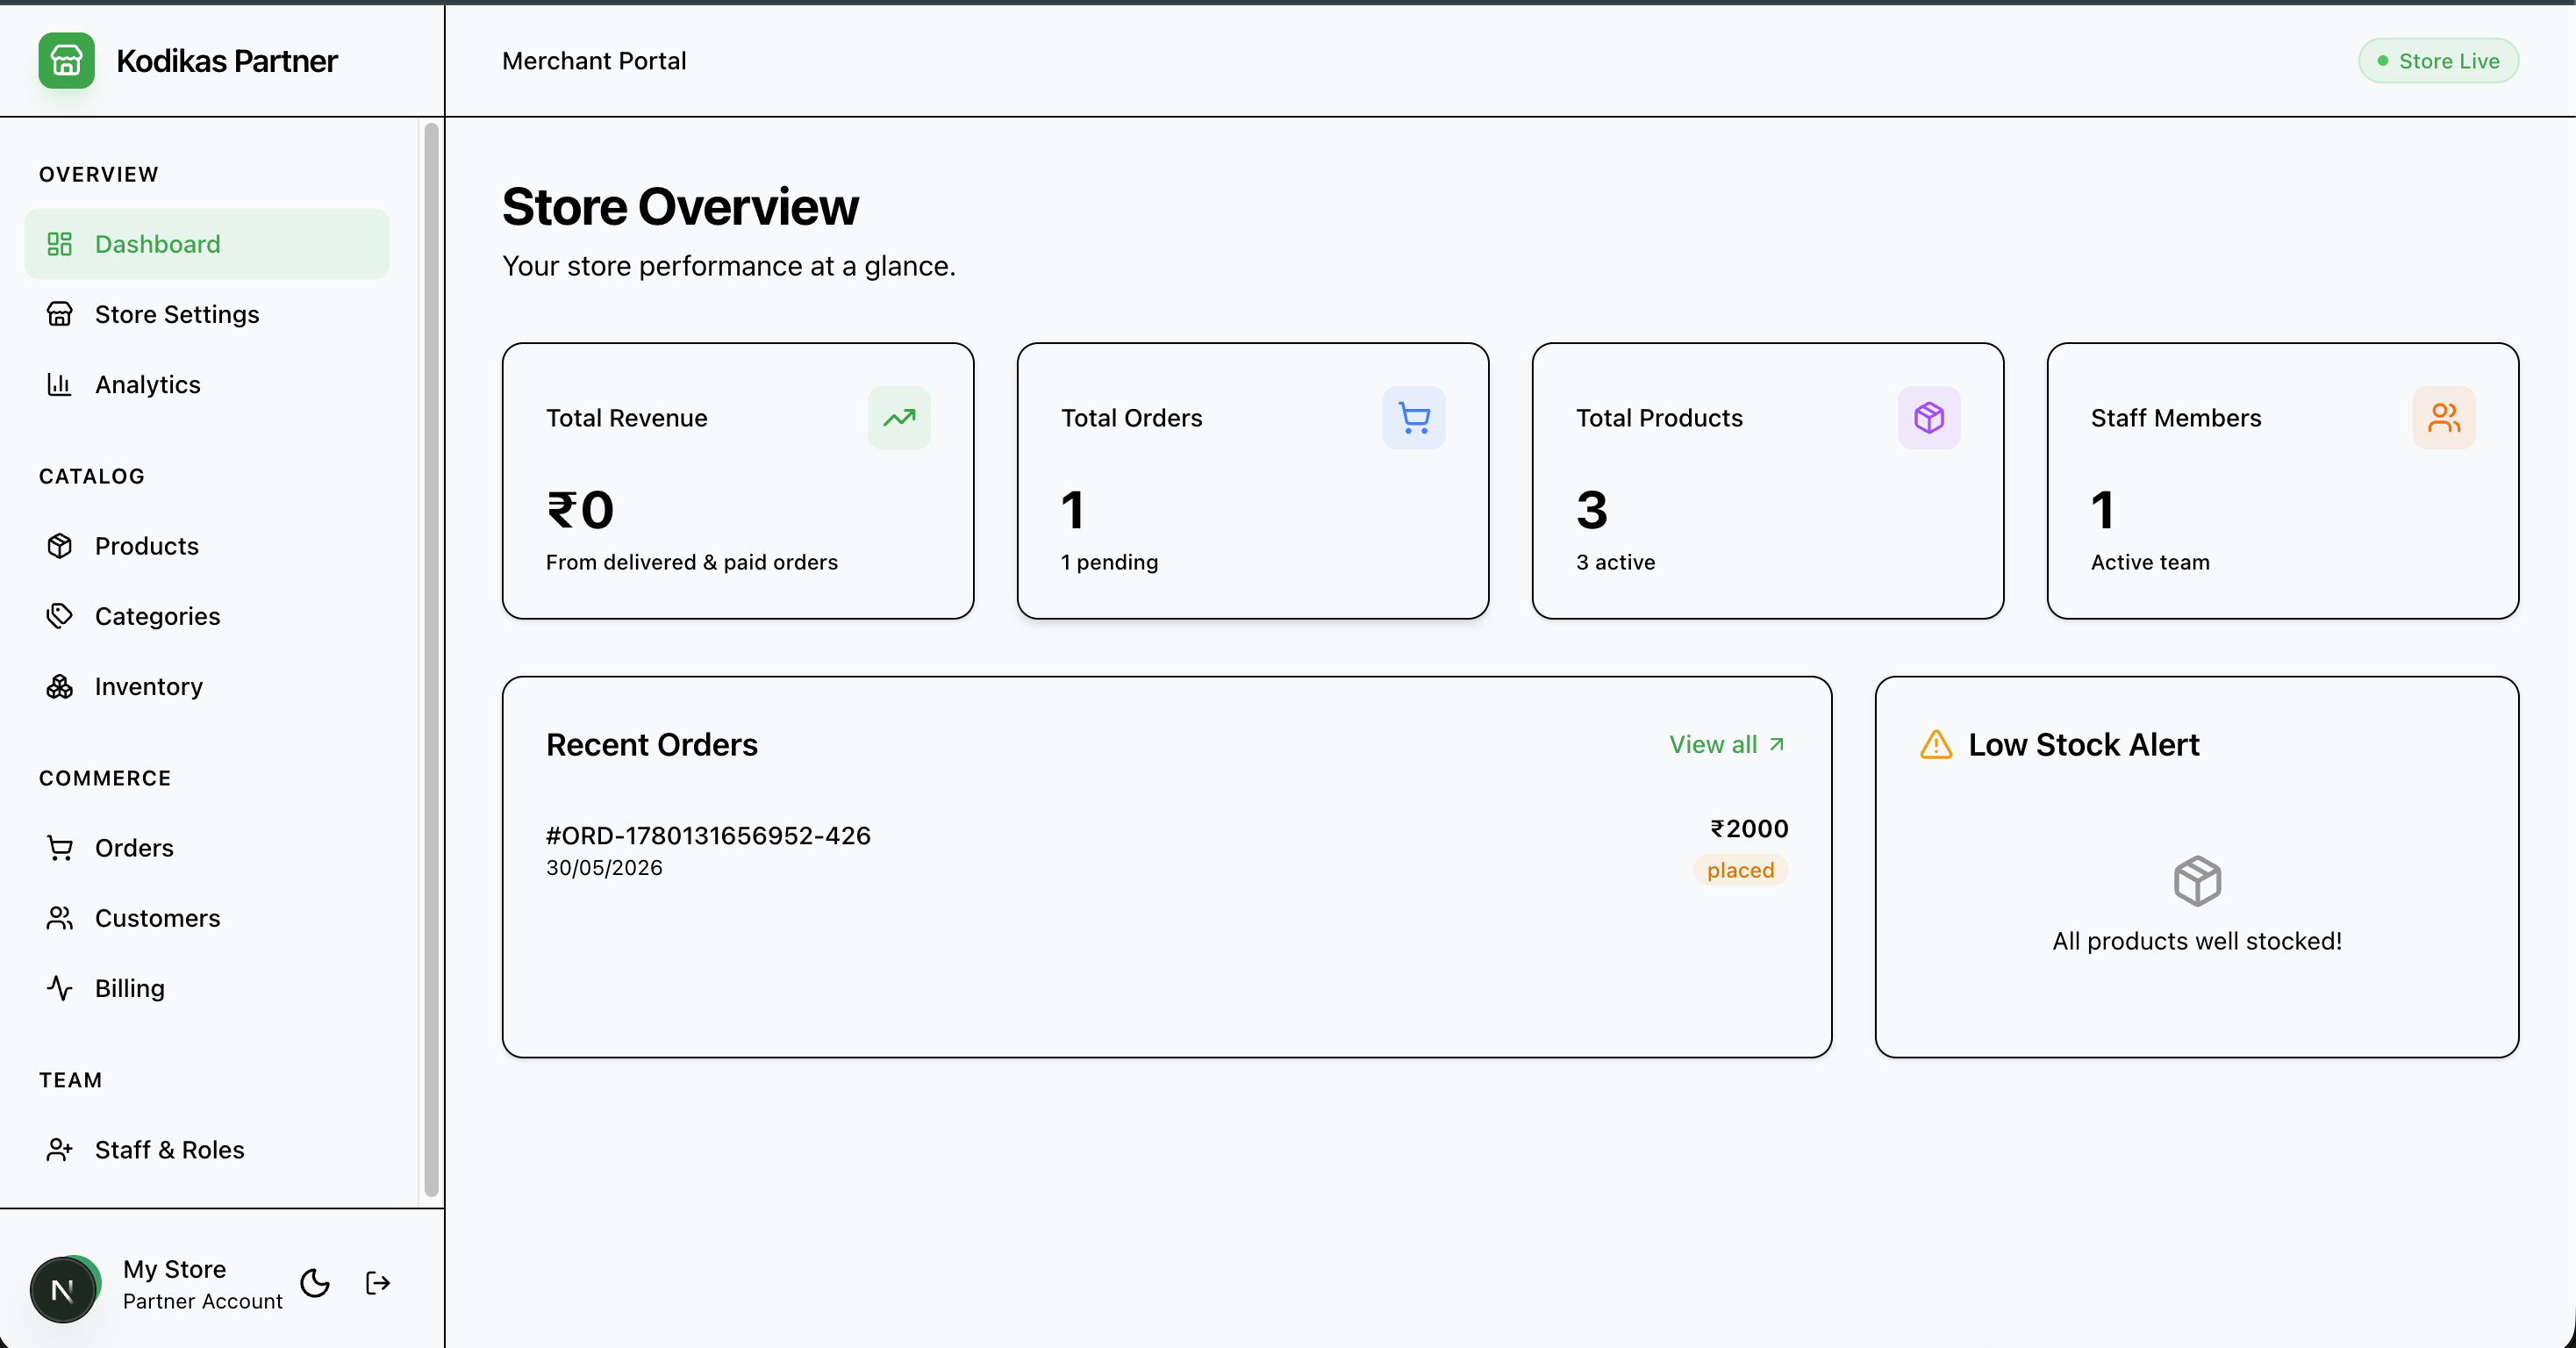The image size is (2576, 1348).
Task: Click the orange users icon on Staff Members
Action: pyautogui.click(x=2444, y=418)
